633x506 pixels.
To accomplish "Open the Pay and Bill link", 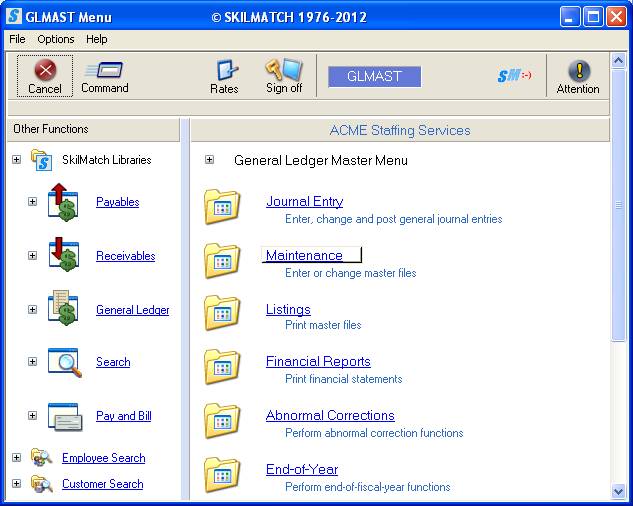I will point(124,416).
